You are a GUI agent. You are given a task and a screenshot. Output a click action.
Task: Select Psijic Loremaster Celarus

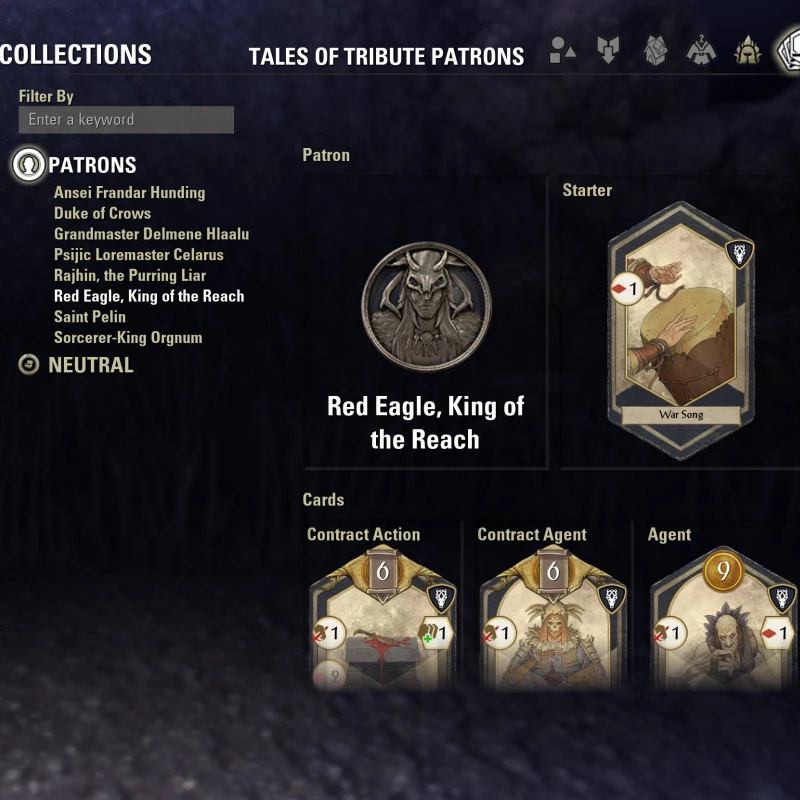pyautogui.click(x=139, y=255)
